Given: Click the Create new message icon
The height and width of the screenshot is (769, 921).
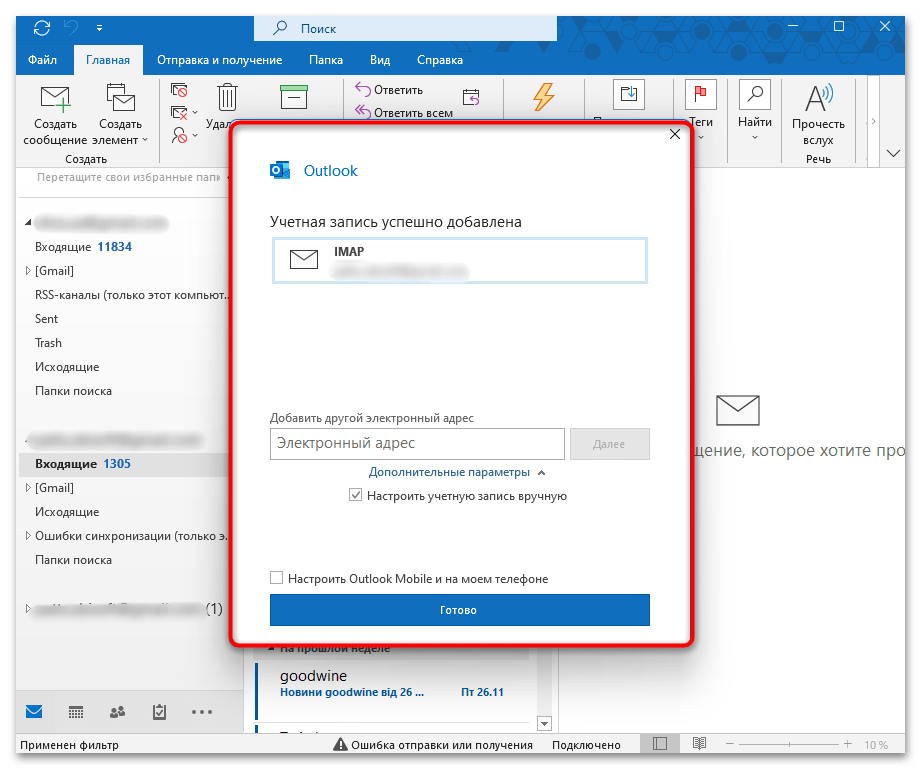Looking at the screenshot, I should [55, 100].
